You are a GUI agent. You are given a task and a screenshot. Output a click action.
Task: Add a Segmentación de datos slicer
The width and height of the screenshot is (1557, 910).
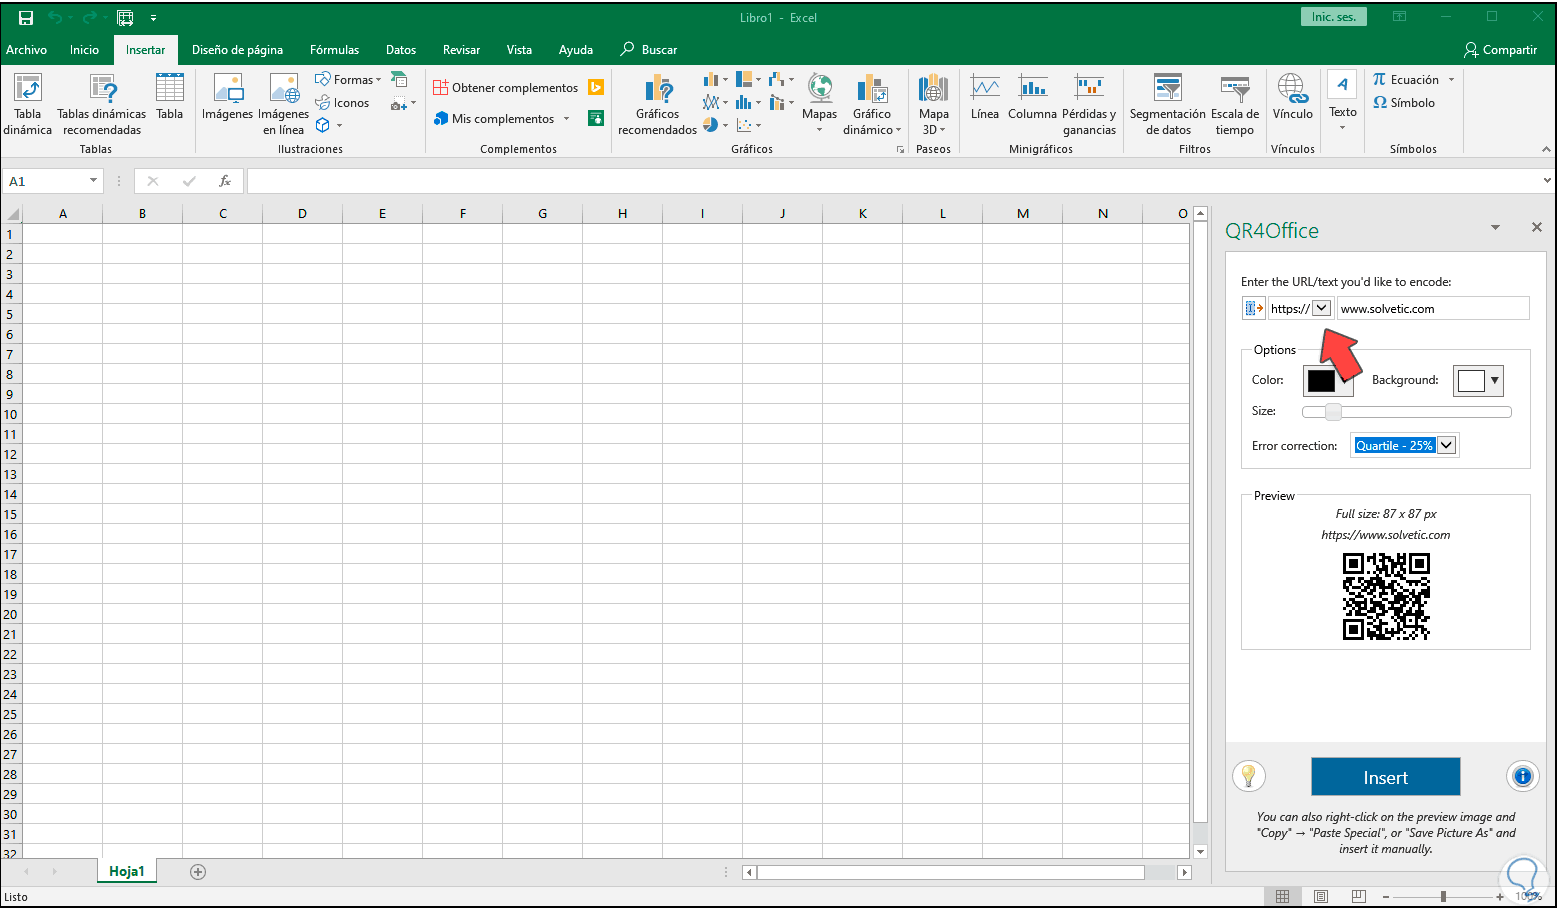pos(1167,104)
